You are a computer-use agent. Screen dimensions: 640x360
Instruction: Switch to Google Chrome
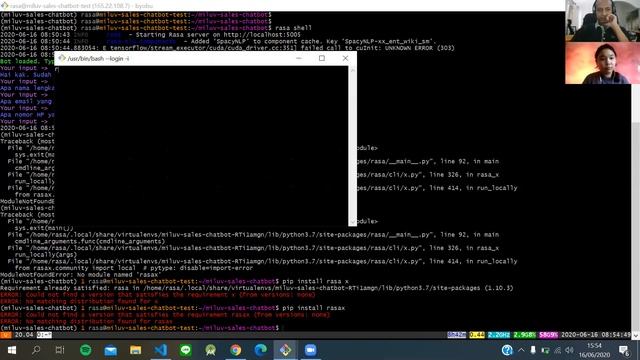pos(236,350)
